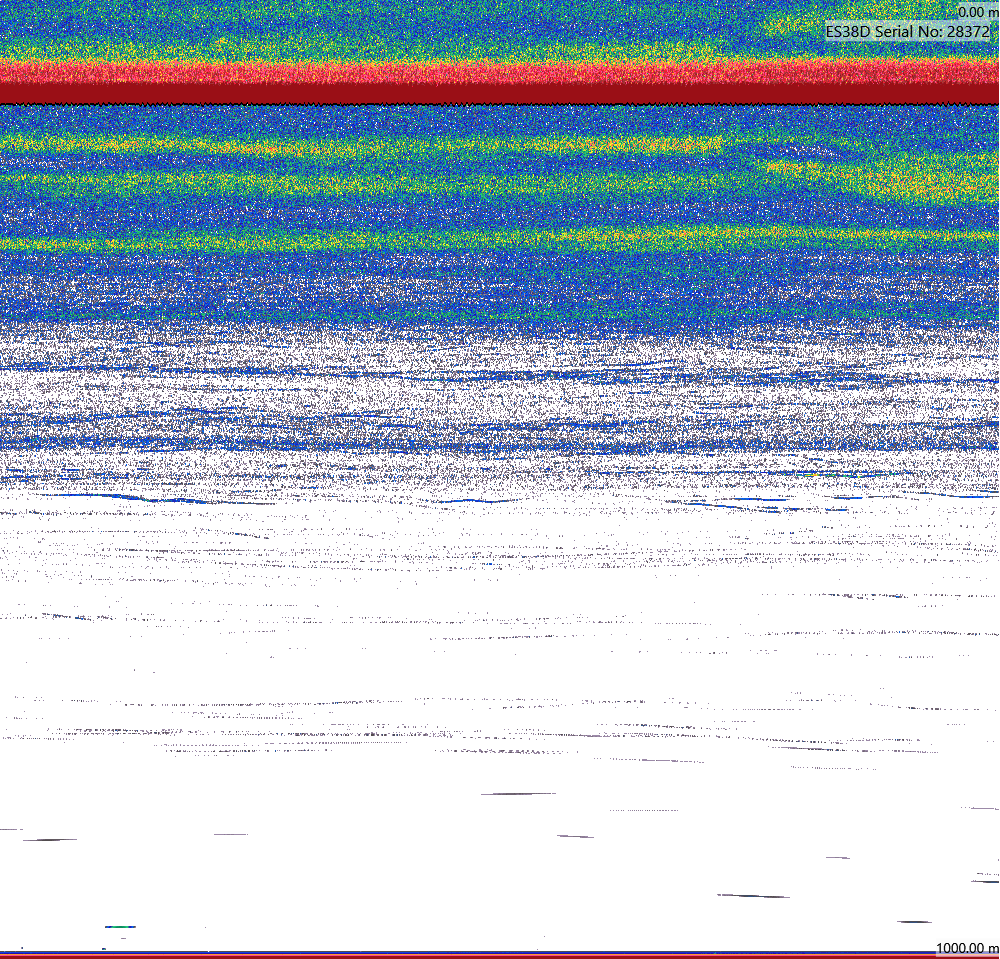The width and height of the screenshot is (1000, 959).
Task: Click the small dark trace in the lower middle
Action: click(x=575, y=836)
